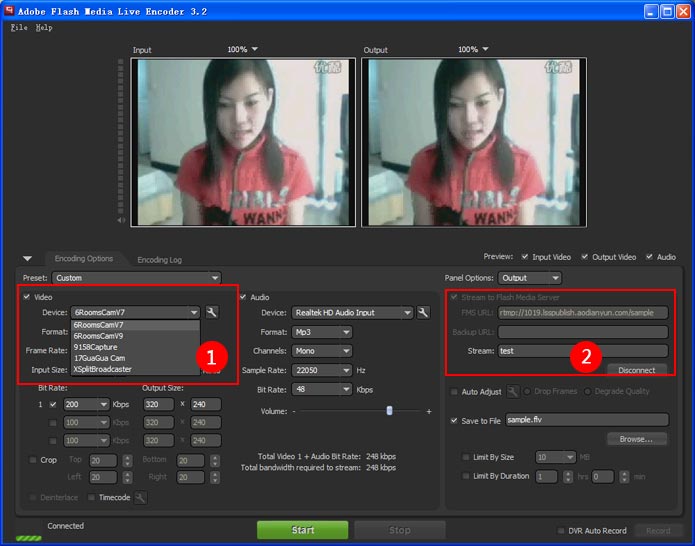Screen dimensions: 695x546
Task: Click the Disconnect button
Action: 636,370
